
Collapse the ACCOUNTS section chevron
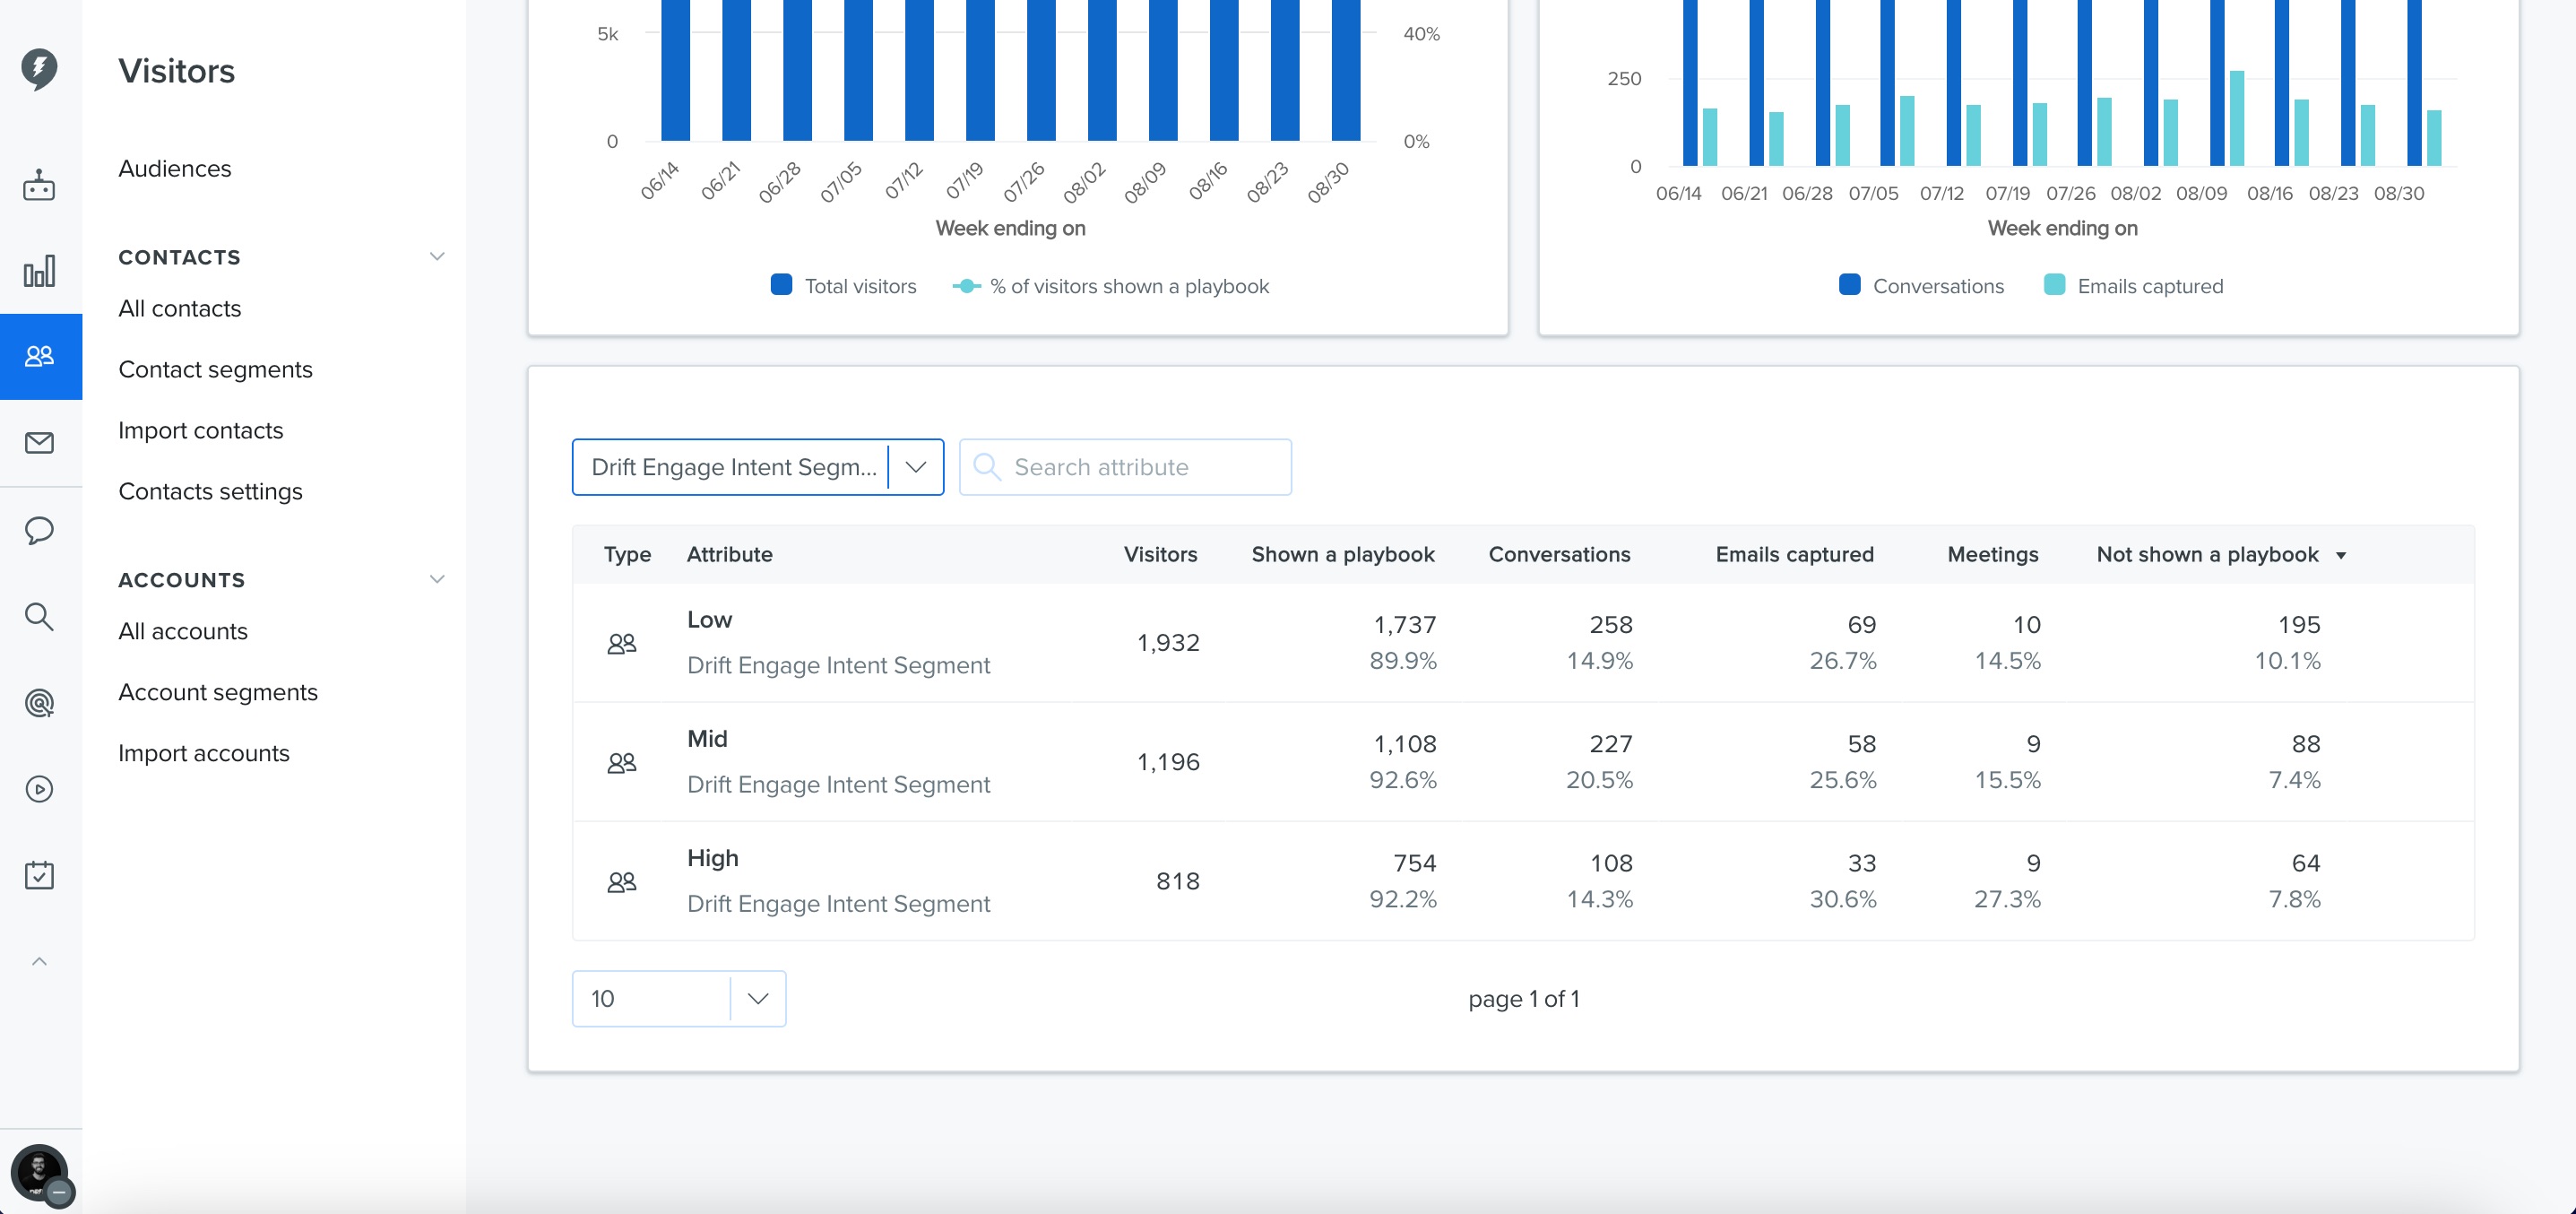437,580
